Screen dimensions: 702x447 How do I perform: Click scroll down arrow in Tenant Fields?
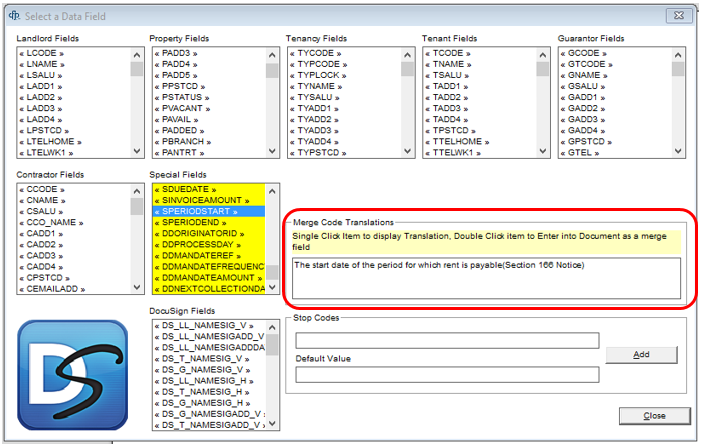pos(543,151)
